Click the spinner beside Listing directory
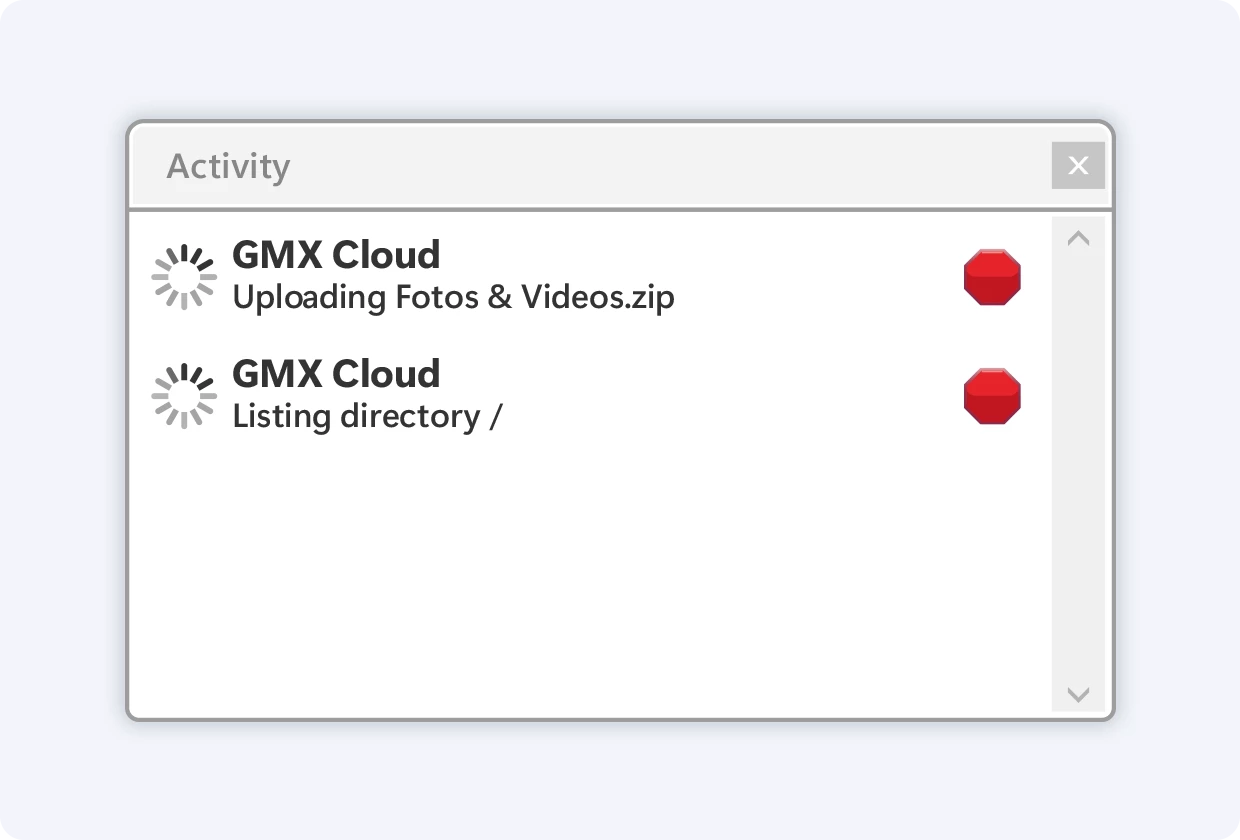1240x840 pixels. (184, 396)
